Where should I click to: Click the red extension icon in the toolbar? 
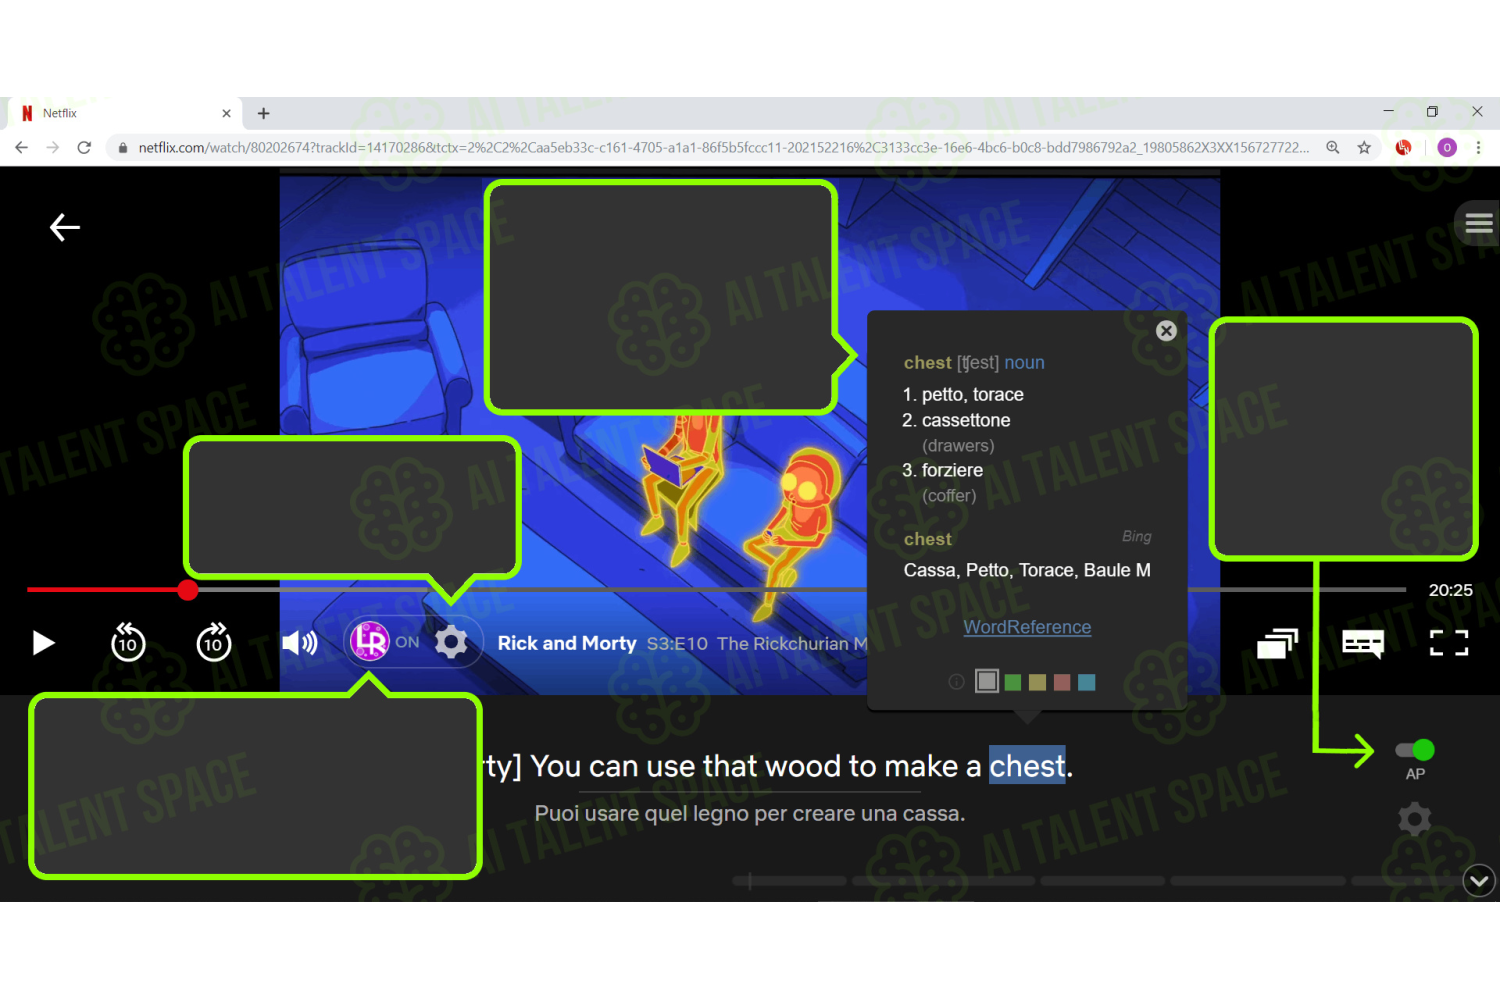pos(1404,147)
